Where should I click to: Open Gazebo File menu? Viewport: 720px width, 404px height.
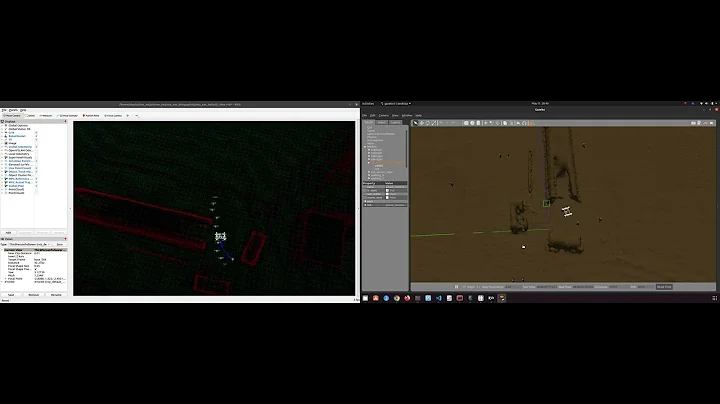365,115
